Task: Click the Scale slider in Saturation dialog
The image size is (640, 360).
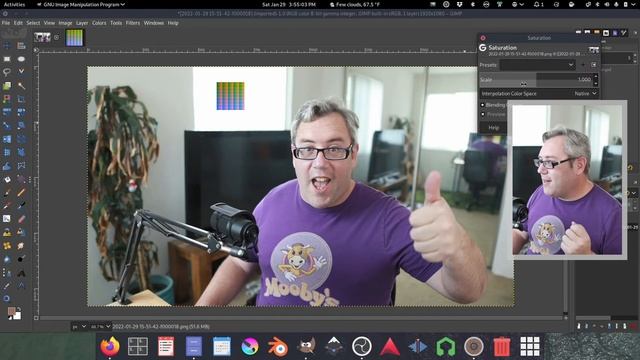Action: (x=536, y=80)
